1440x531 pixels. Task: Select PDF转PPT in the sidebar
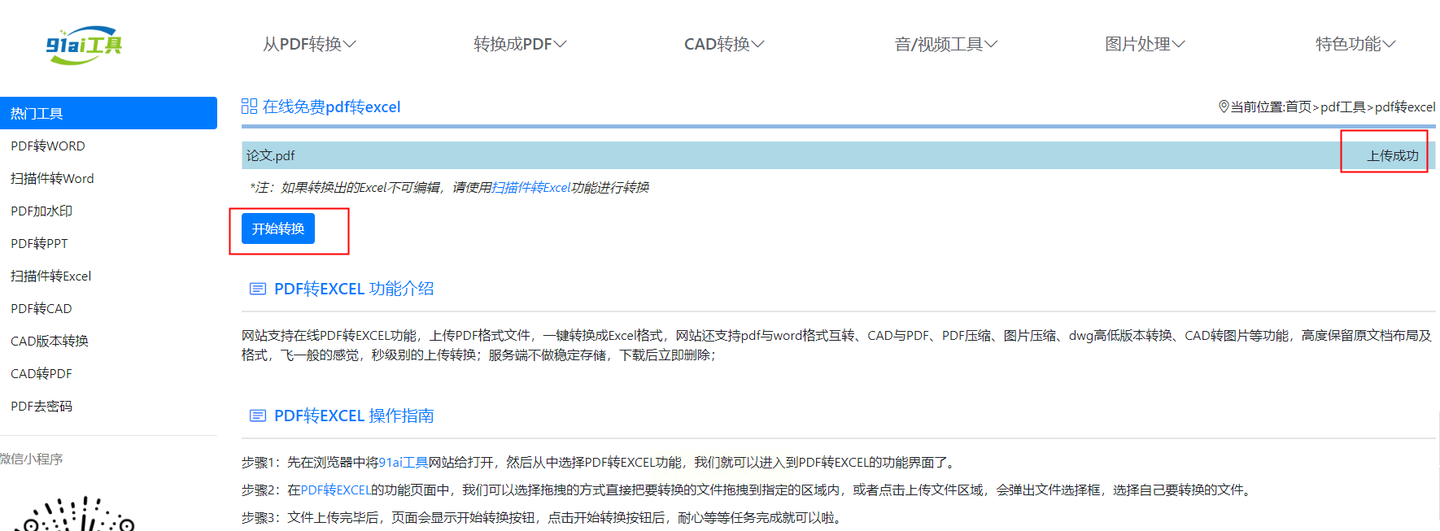click(x=39, y=243)
